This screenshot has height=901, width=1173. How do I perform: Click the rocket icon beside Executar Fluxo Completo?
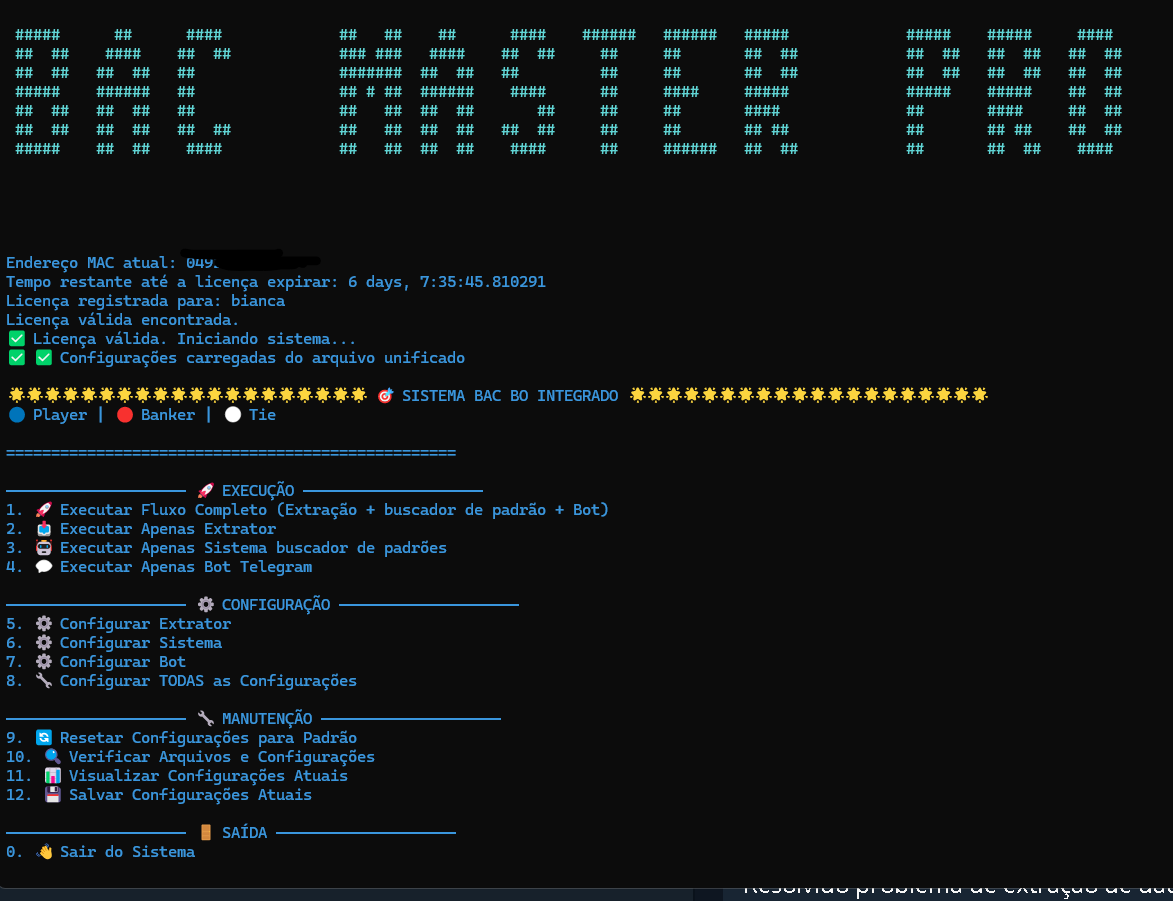(43, 510)
